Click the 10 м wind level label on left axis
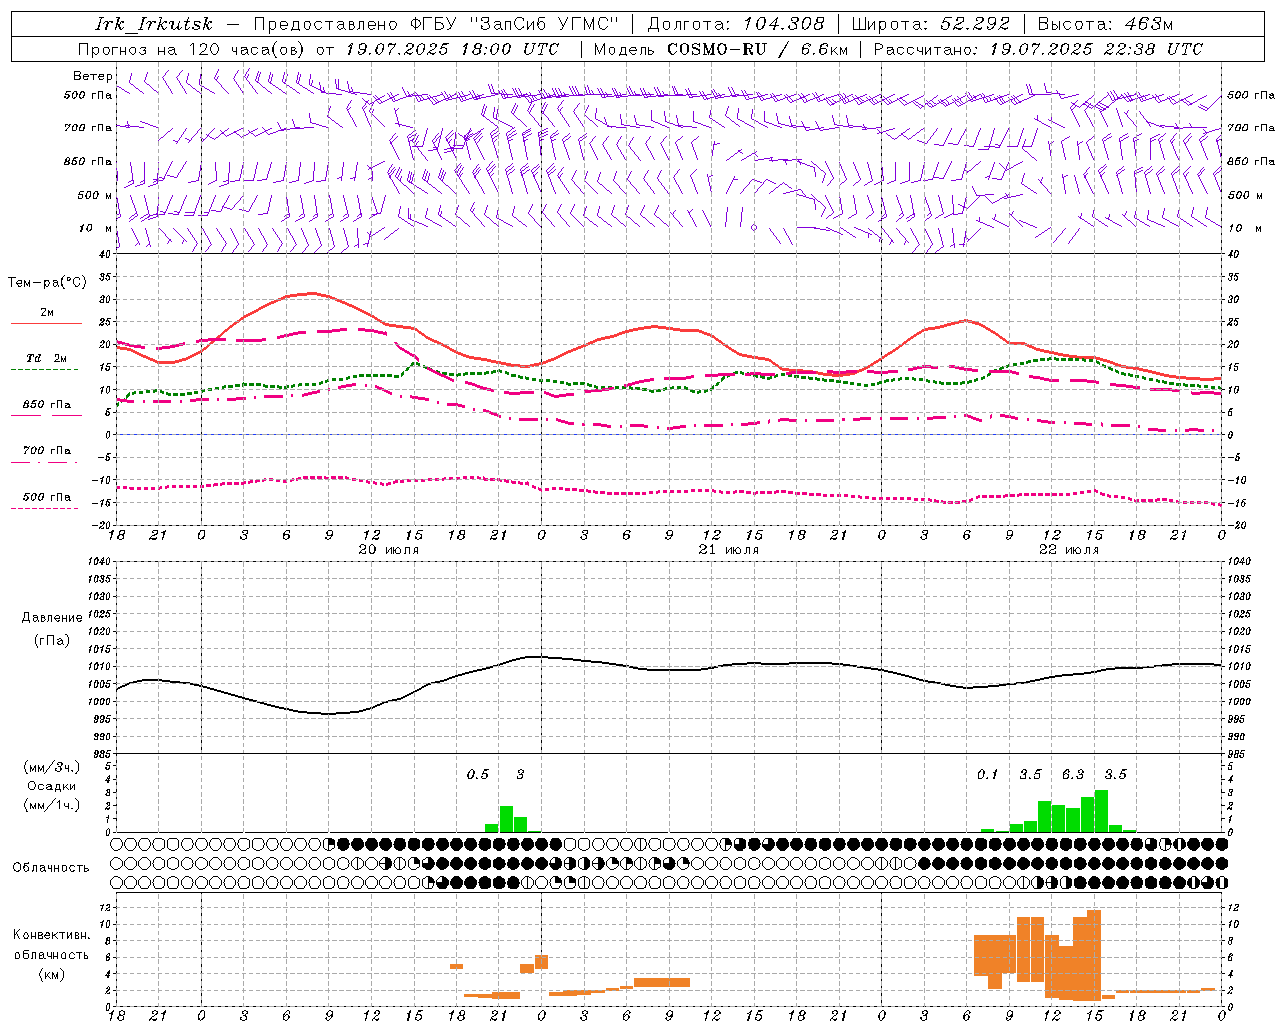This screenshot has height=1024, width=1280. click(x=94, y=229)
